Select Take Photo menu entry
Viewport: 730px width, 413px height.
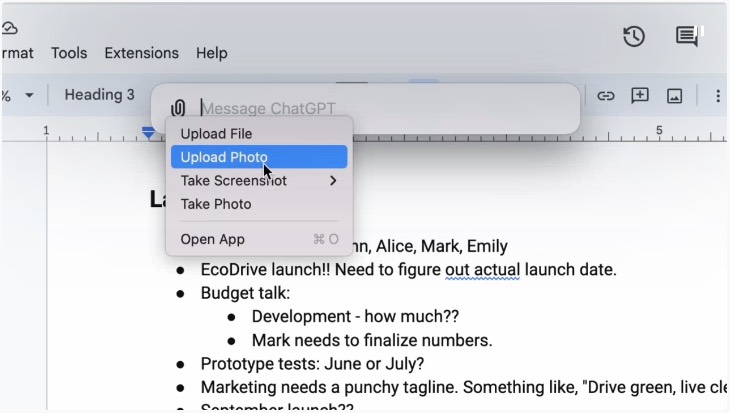tap(216, 204)
